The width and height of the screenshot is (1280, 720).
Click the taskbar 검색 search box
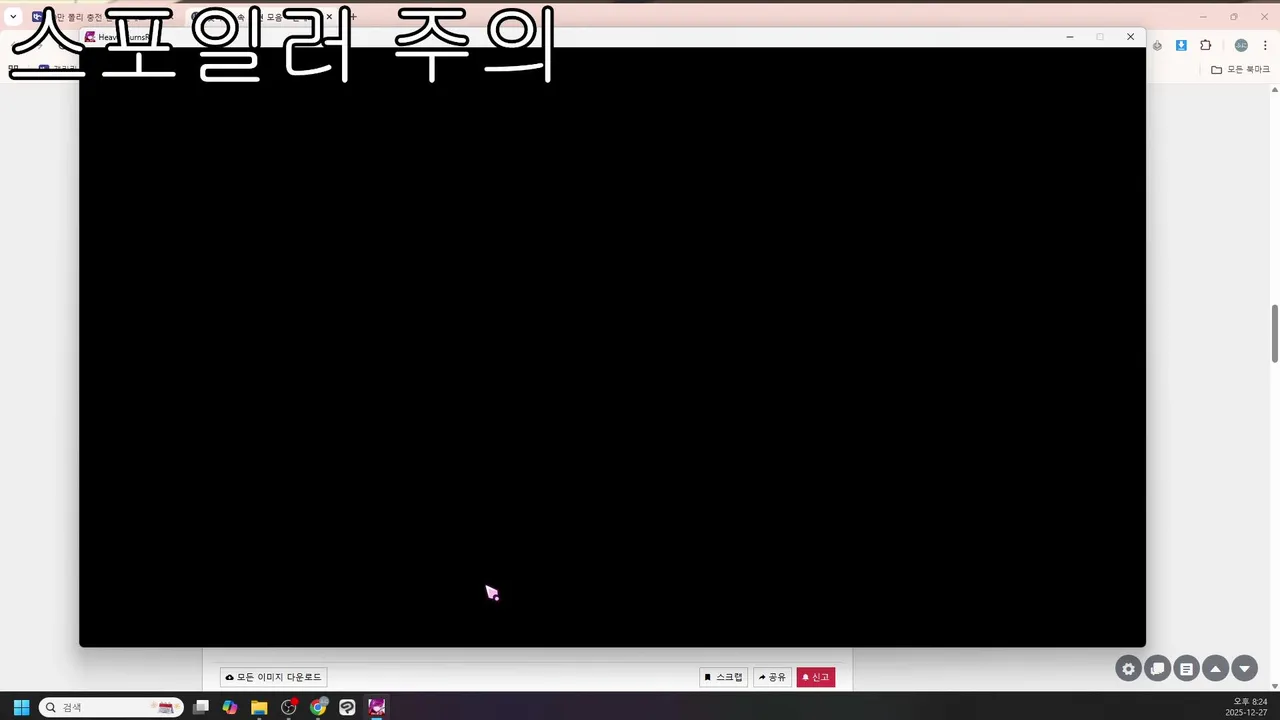coord(111,707)
